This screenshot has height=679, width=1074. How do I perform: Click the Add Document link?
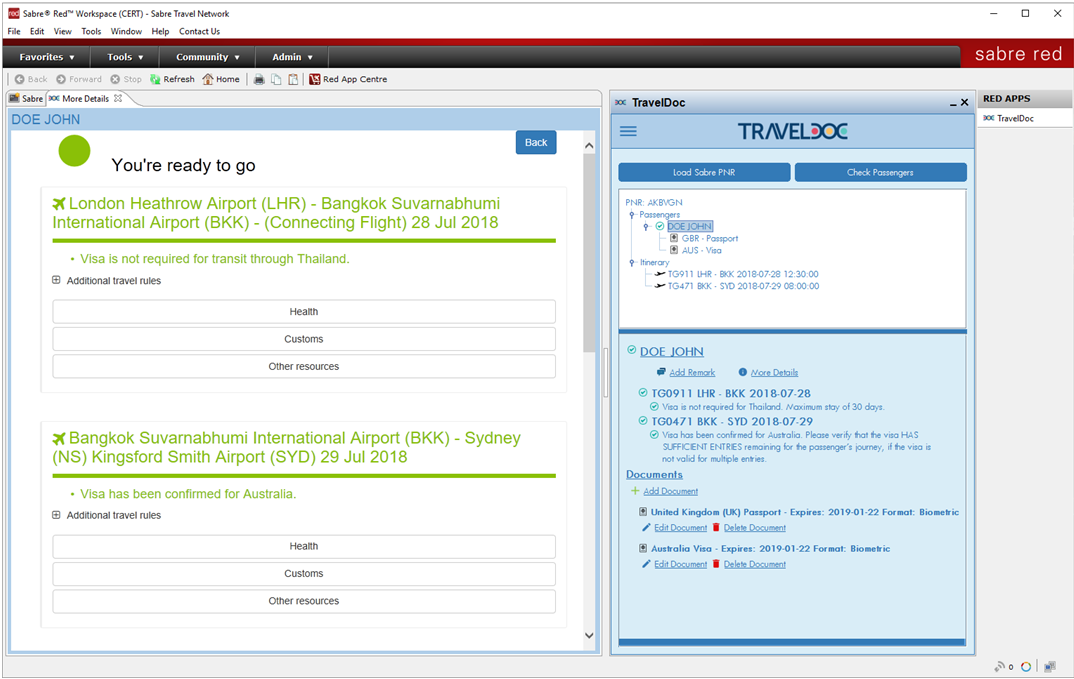click(x=671, y=491)
